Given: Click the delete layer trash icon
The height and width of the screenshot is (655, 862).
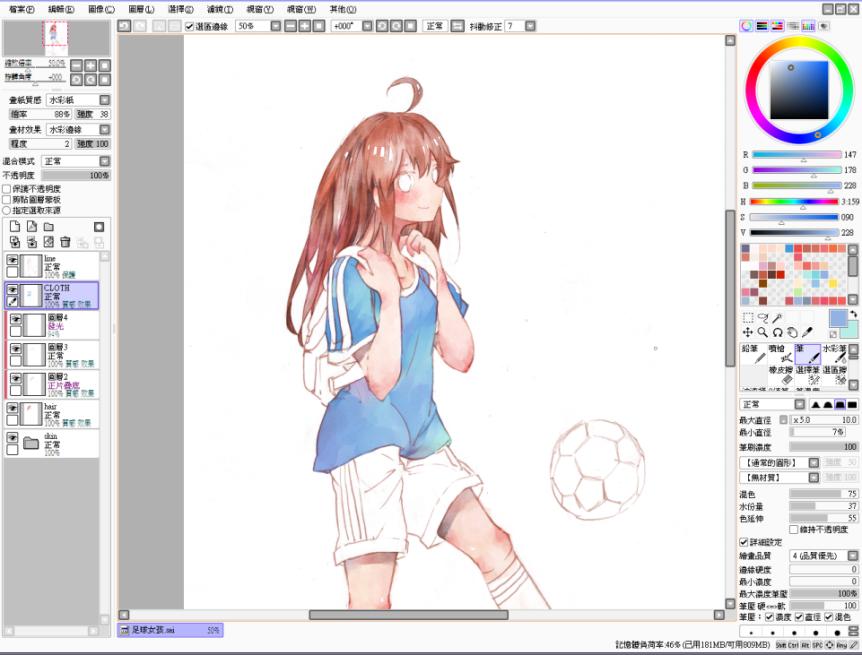Looking at the screenshot, I should click(x=65, y=242).
